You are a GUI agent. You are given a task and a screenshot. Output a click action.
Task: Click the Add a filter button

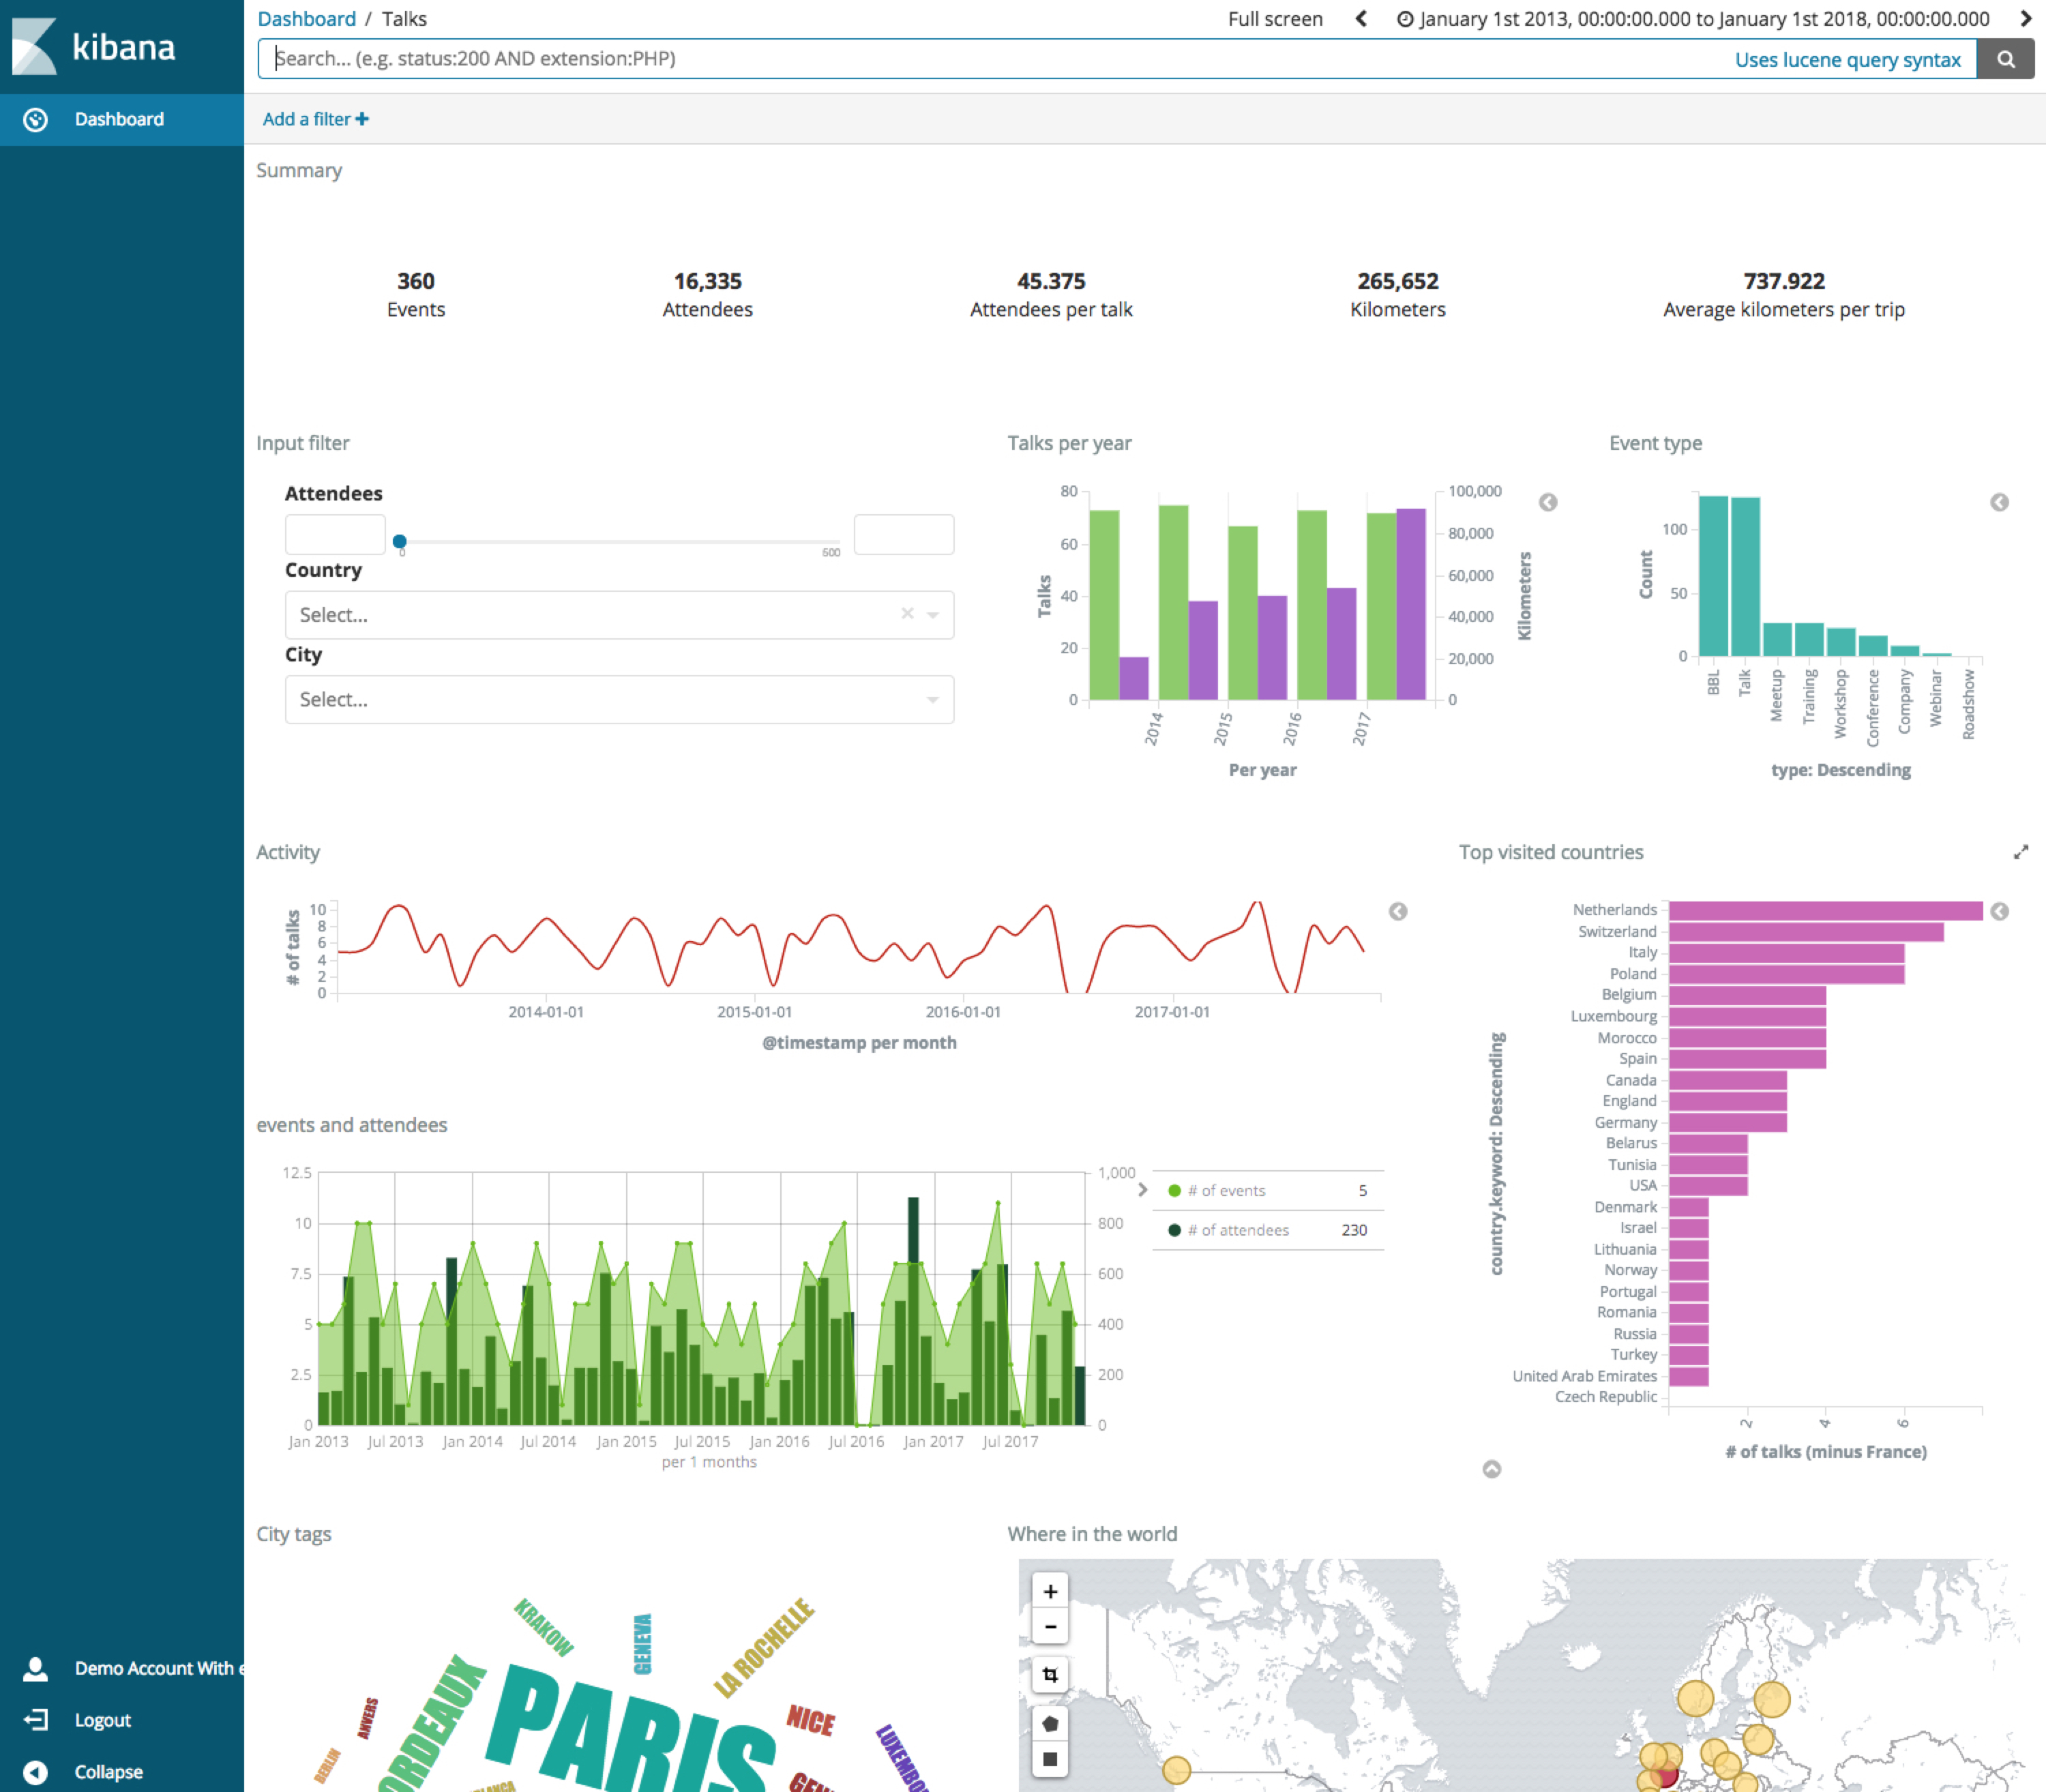315,117
